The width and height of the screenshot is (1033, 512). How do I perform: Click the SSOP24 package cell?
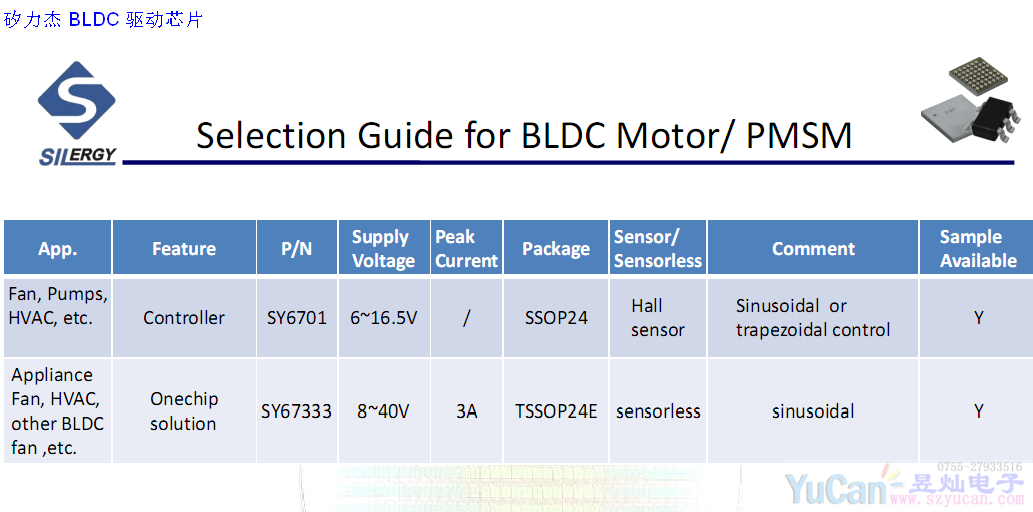(556, 318)
